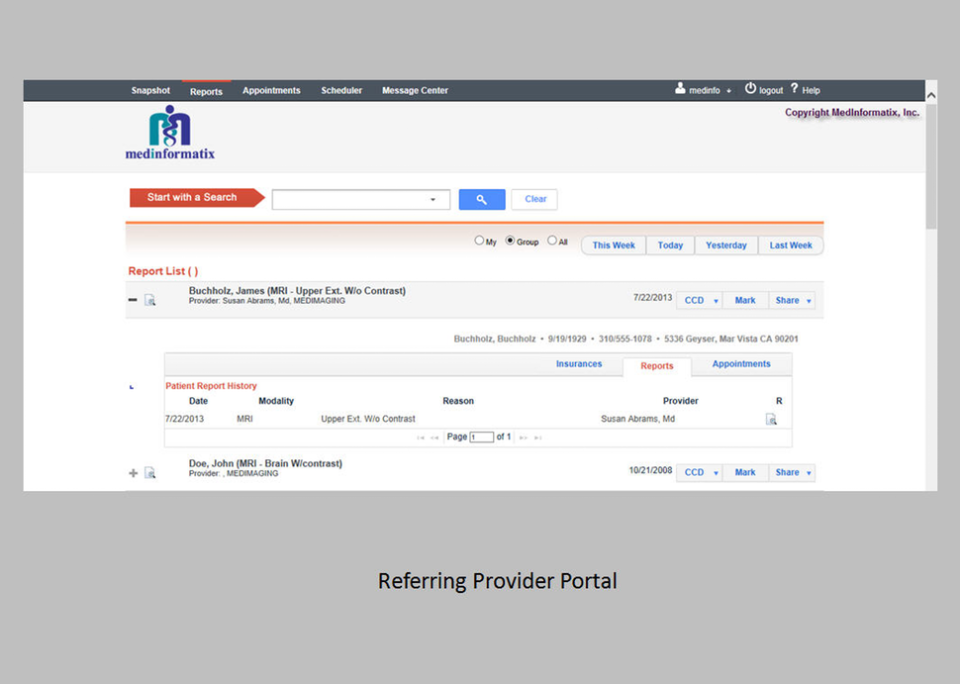Select the Message Center menu item
This screenshot has width=960, height=684.
[415, 90]
